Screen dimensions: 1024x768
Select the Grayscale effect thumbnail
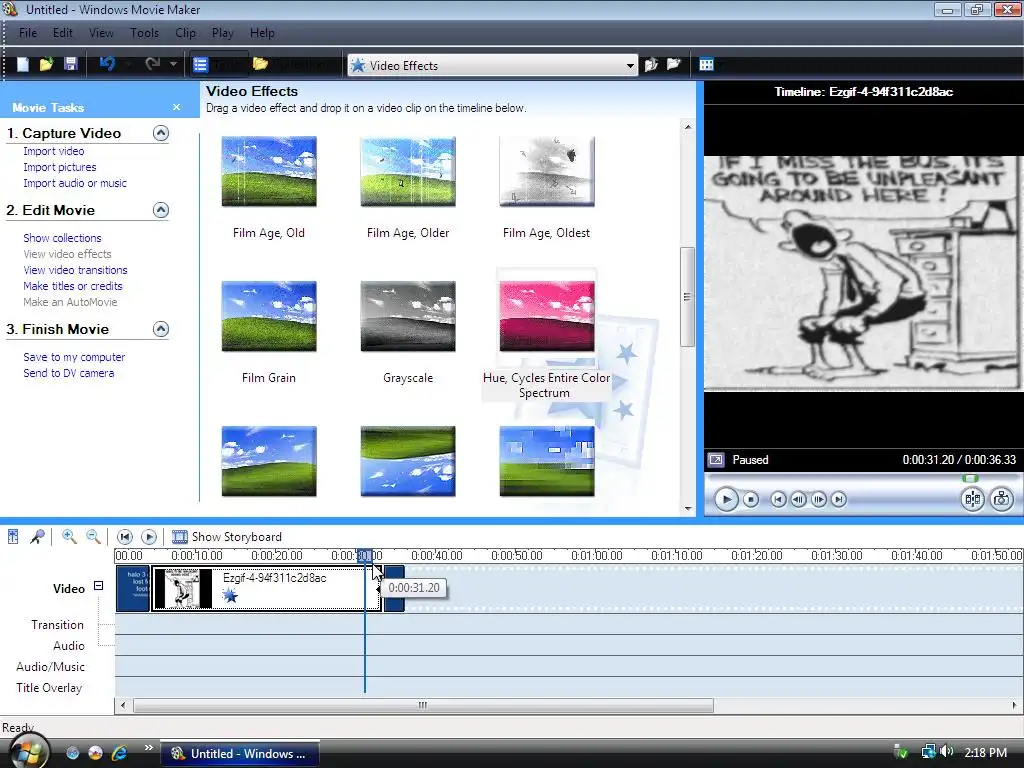[408, 316]
